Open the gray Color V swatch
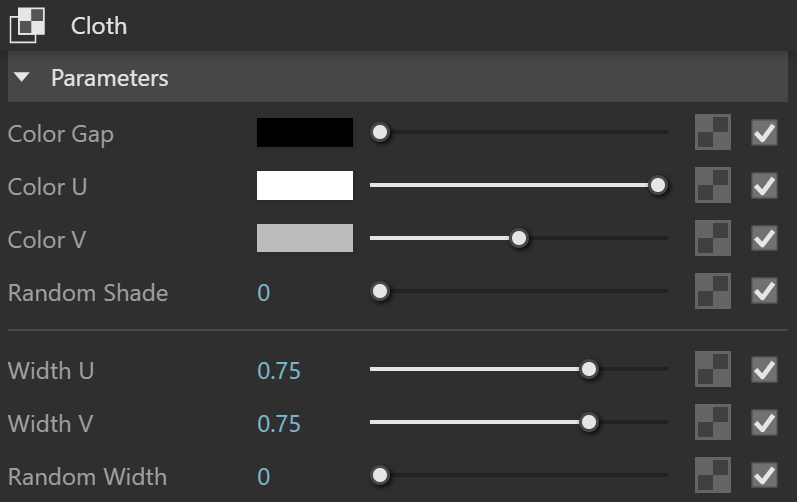Image resolution: width=797 pixels, height=502 pixels. pos(305,238)
